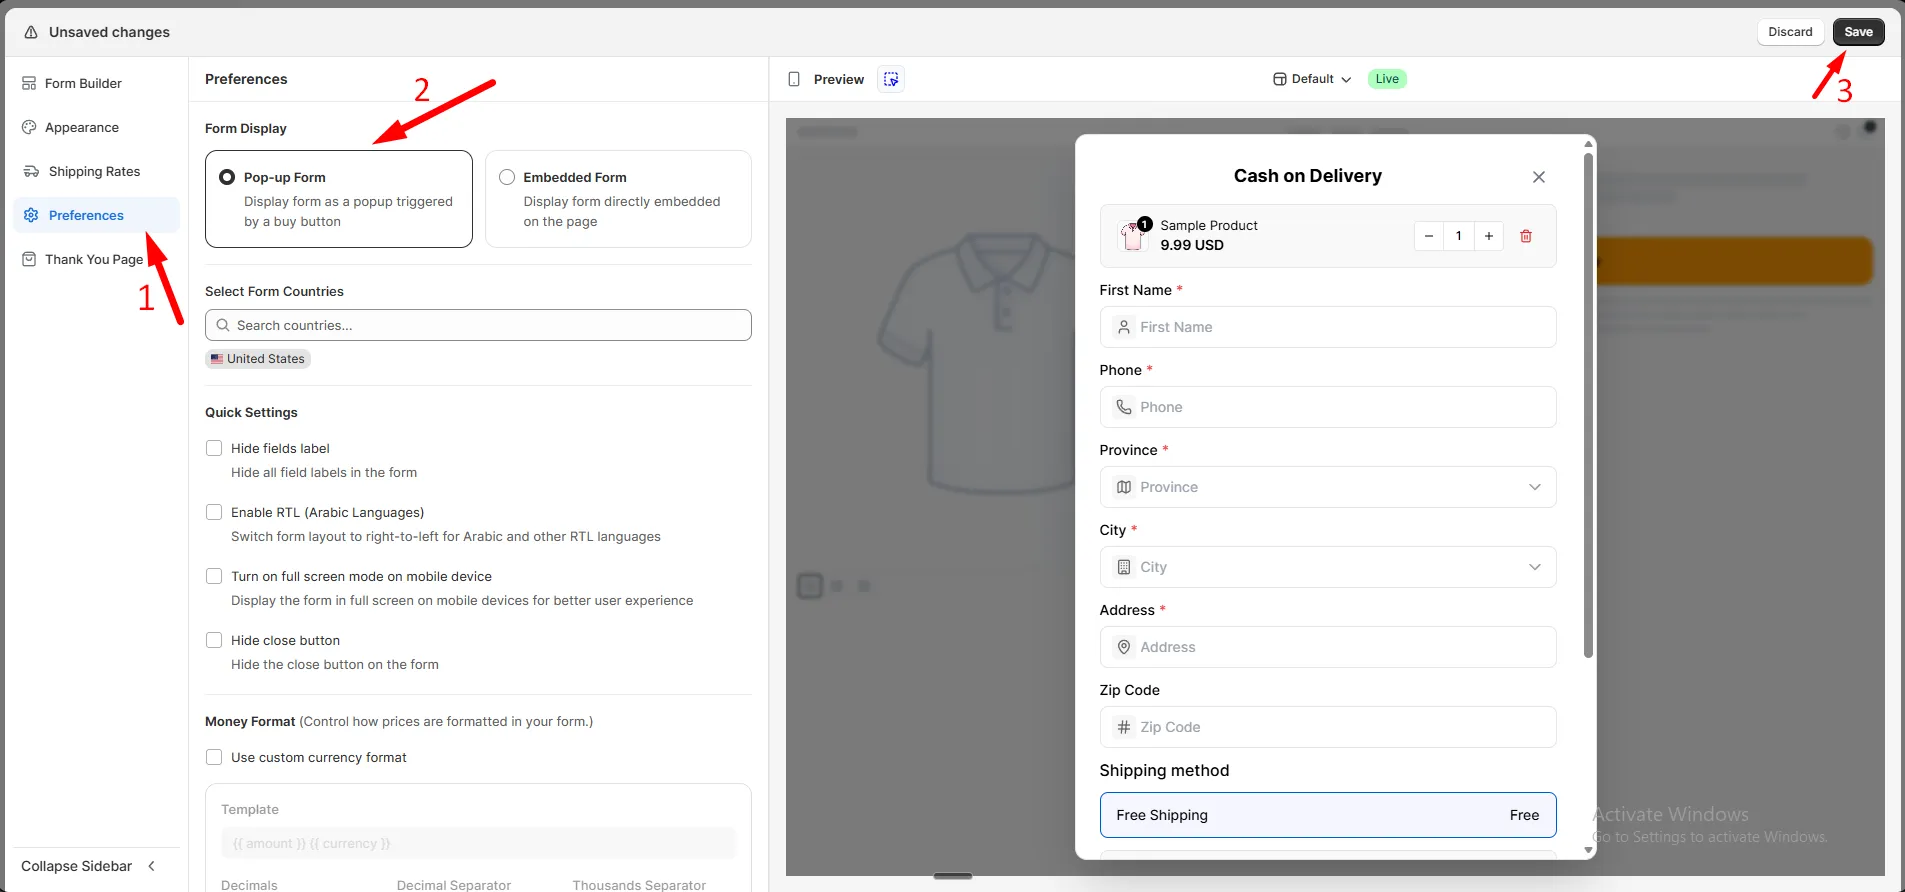The width and height of the screenshot is (1905, 892).
Task: Click the Appearance palette icon
Action: coord(29,127)
